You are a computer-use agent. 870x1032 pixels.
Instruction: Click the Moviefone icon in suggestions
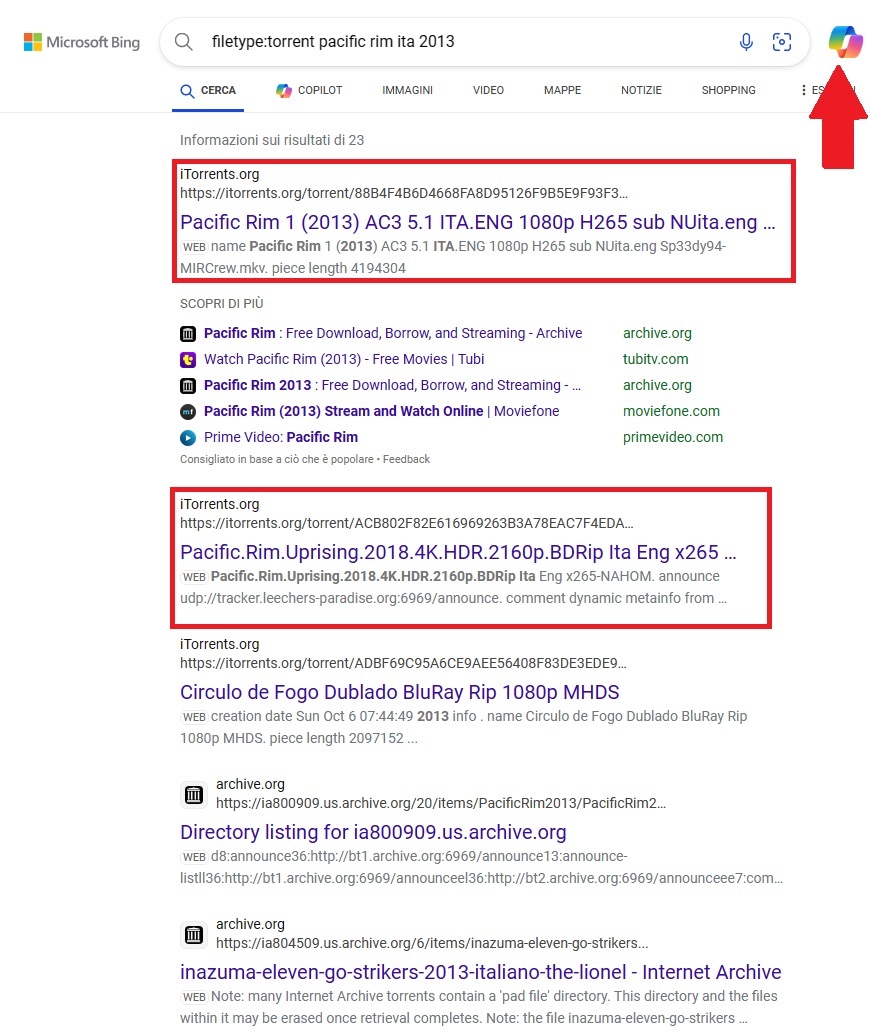[188, 411]
